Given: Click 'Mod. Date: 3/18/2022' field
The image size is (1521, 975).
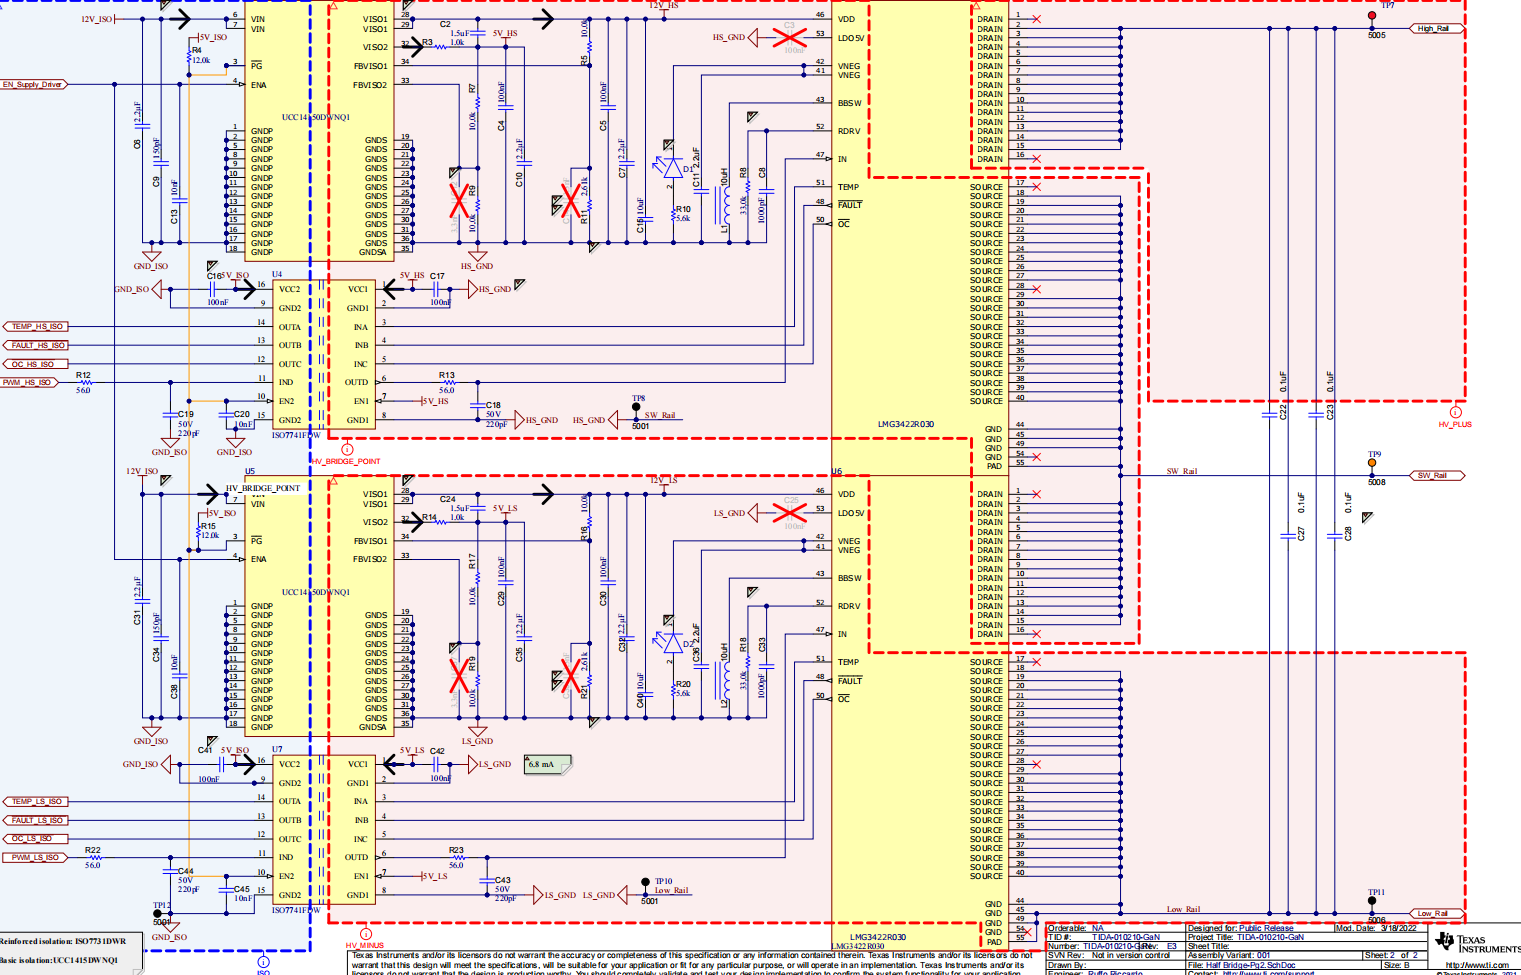Looking at the screenshot, I should coord(1377,928).
